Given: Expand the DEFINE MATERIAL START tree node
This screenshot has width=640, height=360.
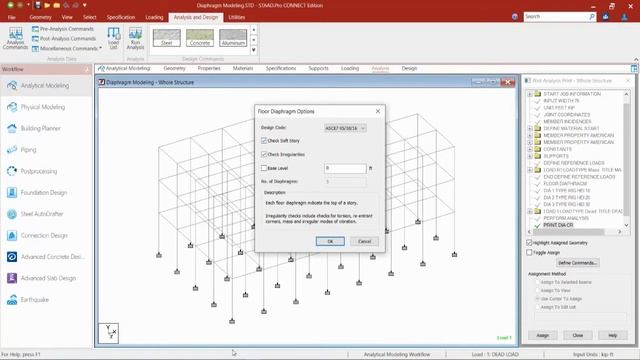Looking at the screenshot, I should (x=530, y=128).
